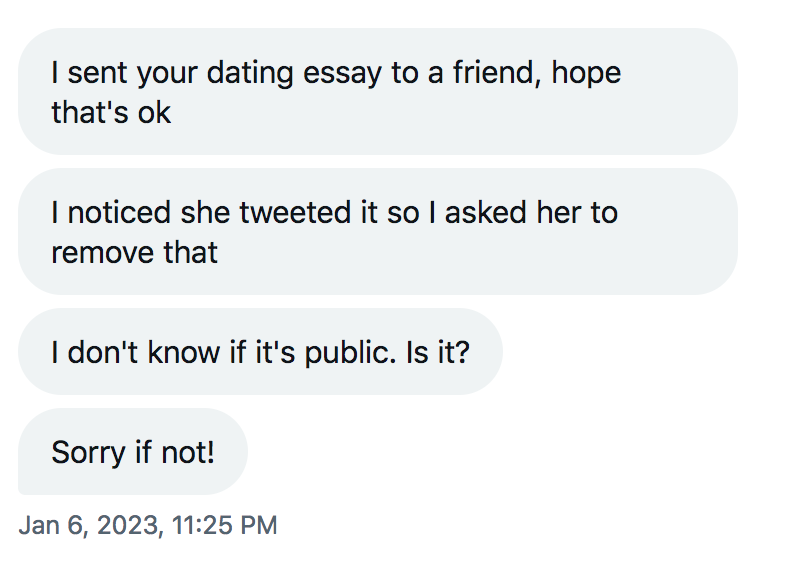Select the "Sorry if not!" message bubble
The width and height of the screenshot is (792, 566).
point(133,452)
